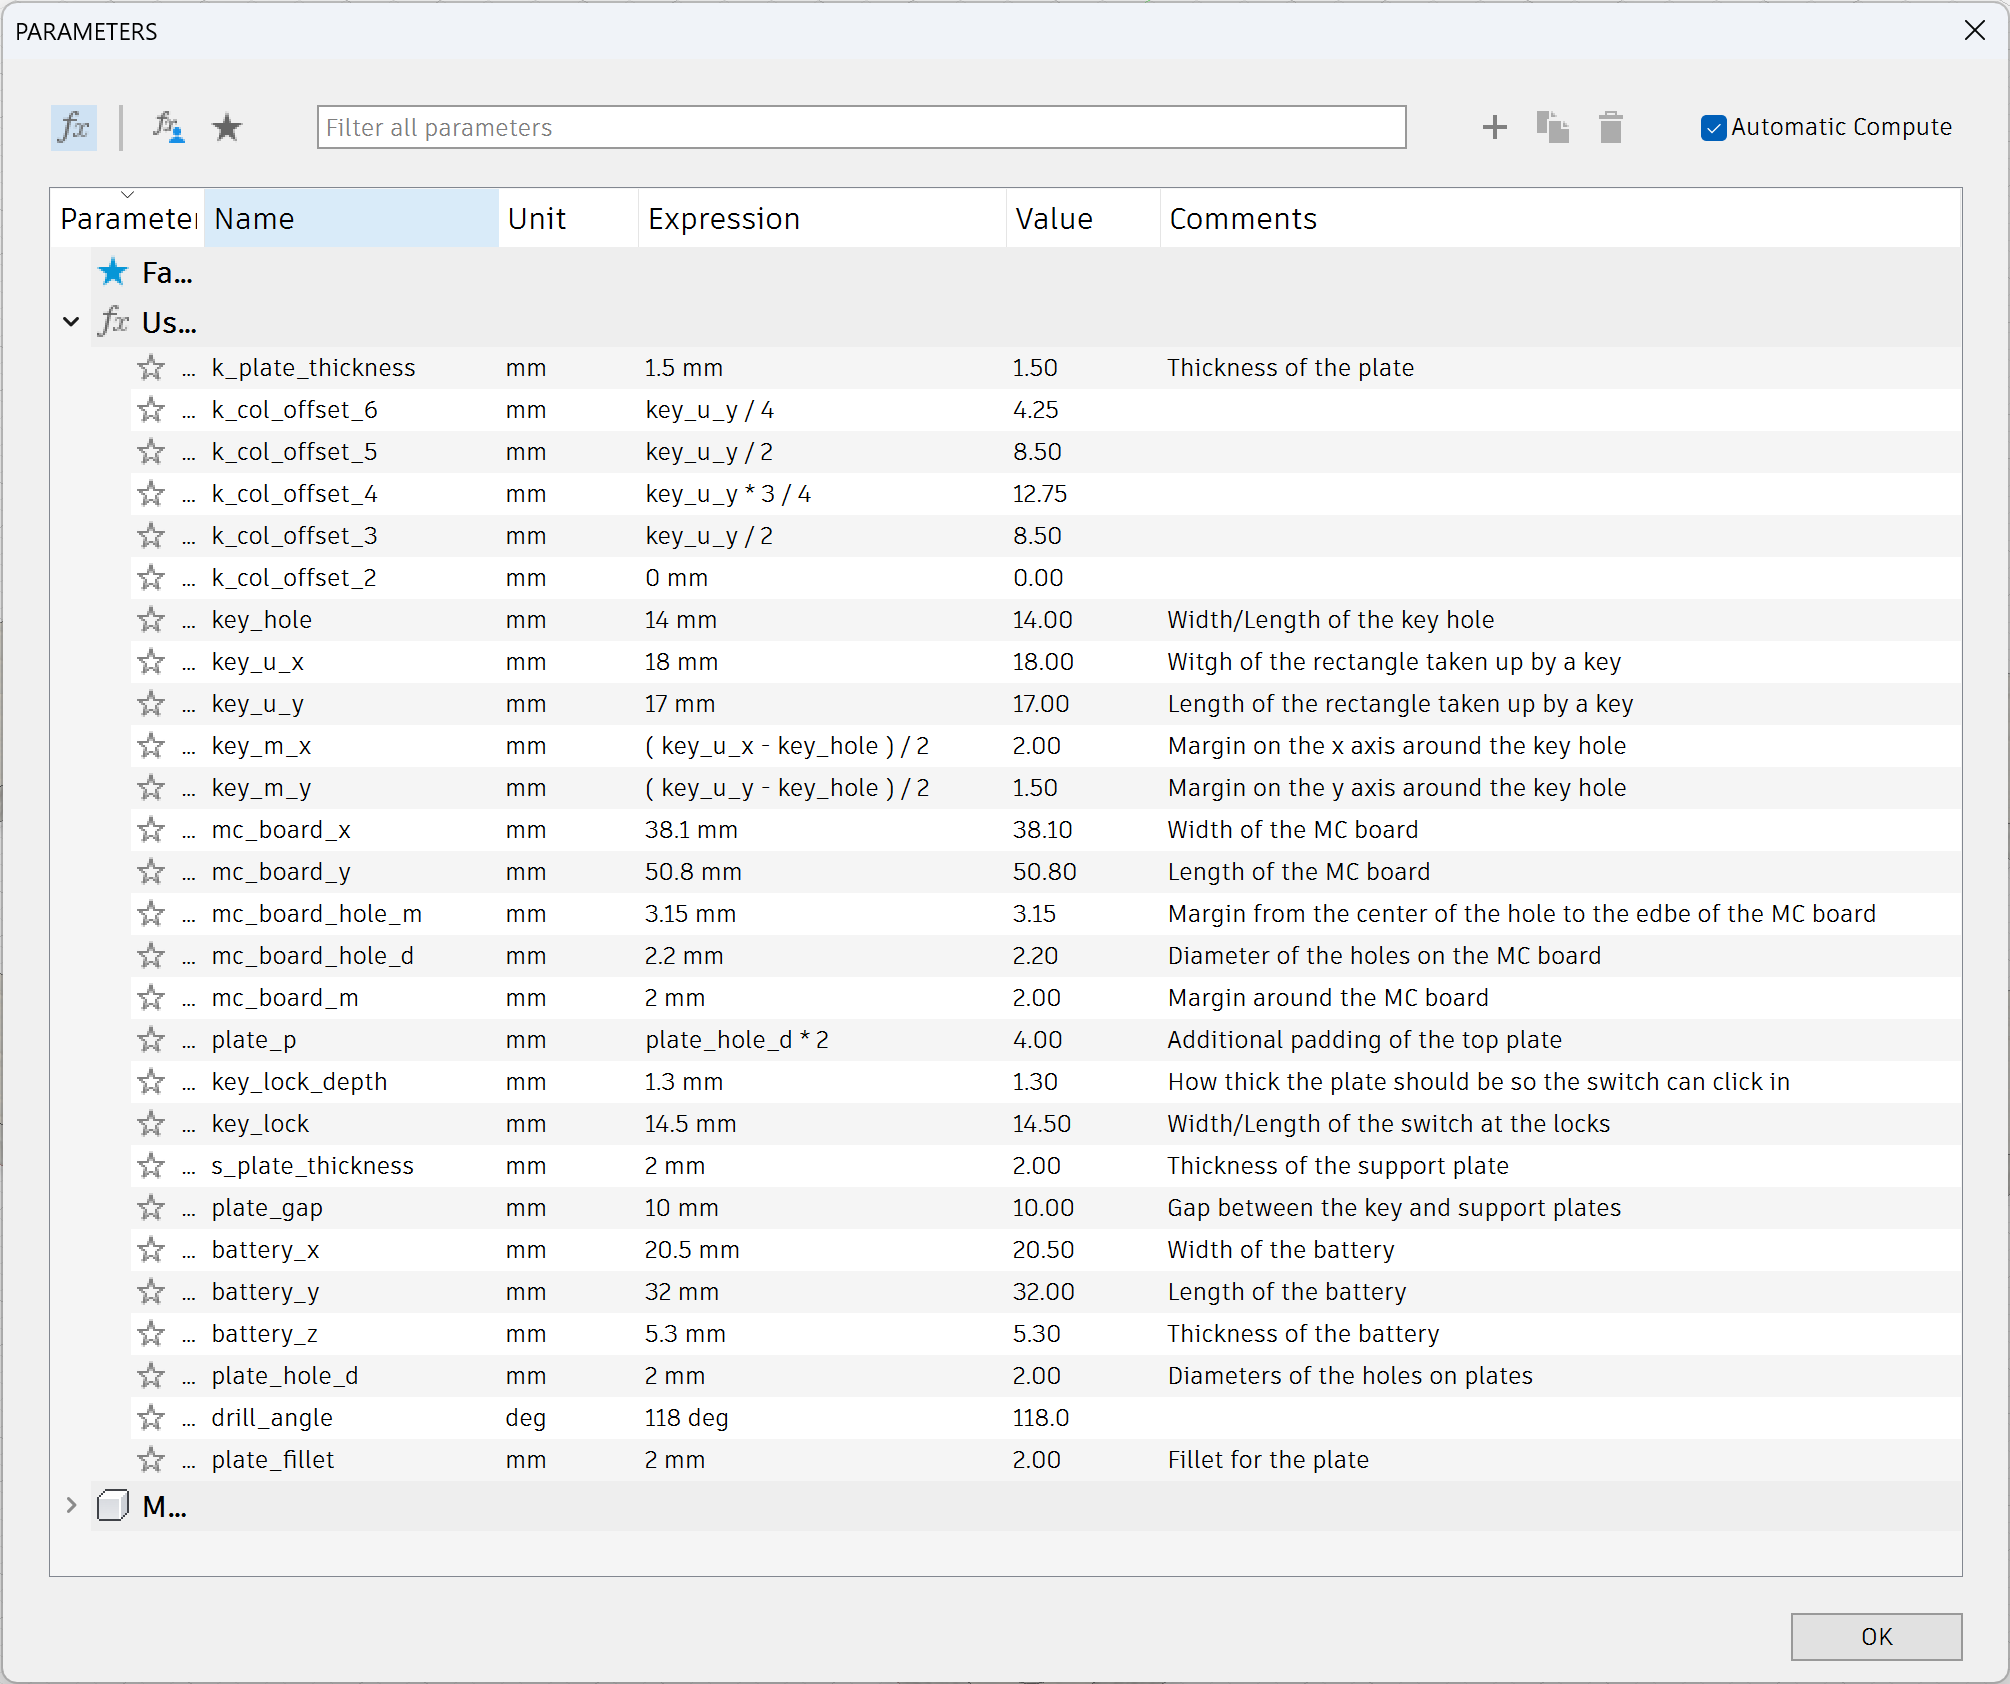The height and width of the screenshot is (1684, 2010).
Task: Select the key_u_y parameter name
Action: coord(258,704)
